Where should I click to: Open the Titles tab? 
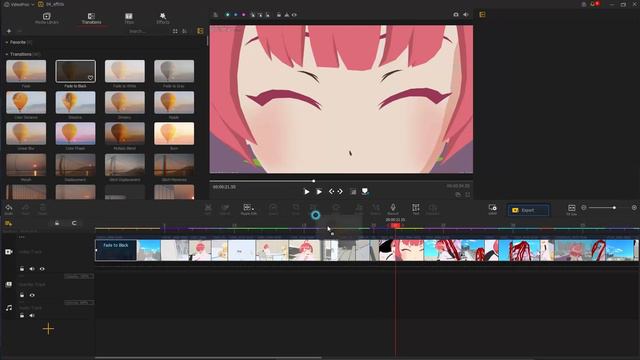point(129,18)
